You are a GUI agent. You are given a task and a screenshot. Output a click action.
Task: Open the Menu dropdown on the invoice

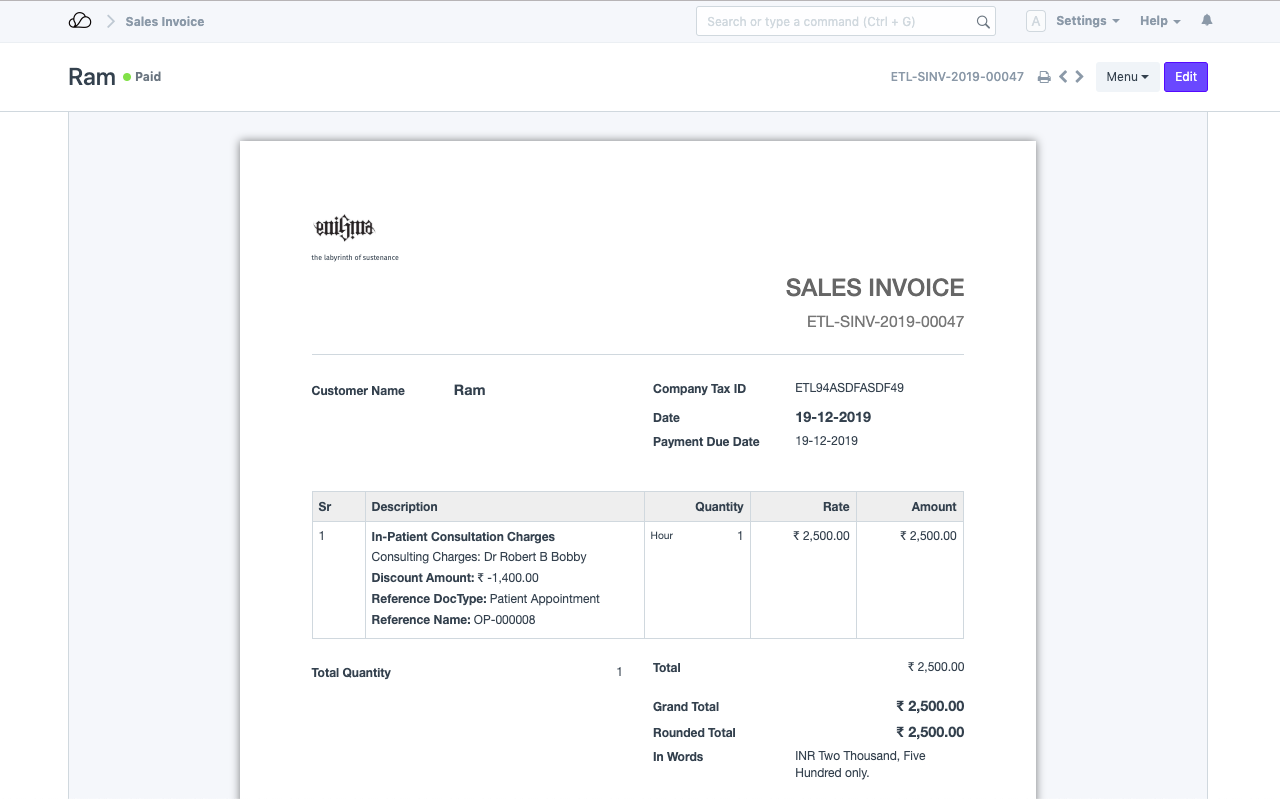pyautogui.click(x=1127, y=76)
